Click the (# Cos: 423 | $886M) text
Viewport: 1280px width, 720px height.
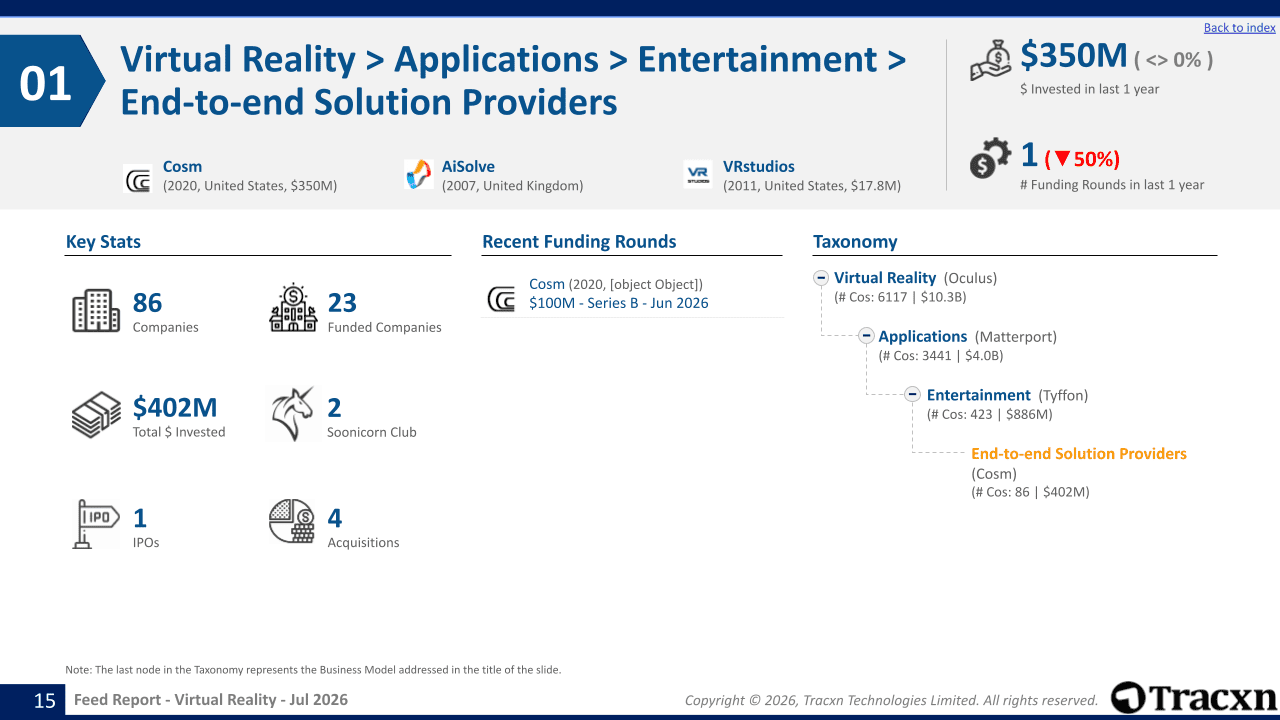(990, 414)
